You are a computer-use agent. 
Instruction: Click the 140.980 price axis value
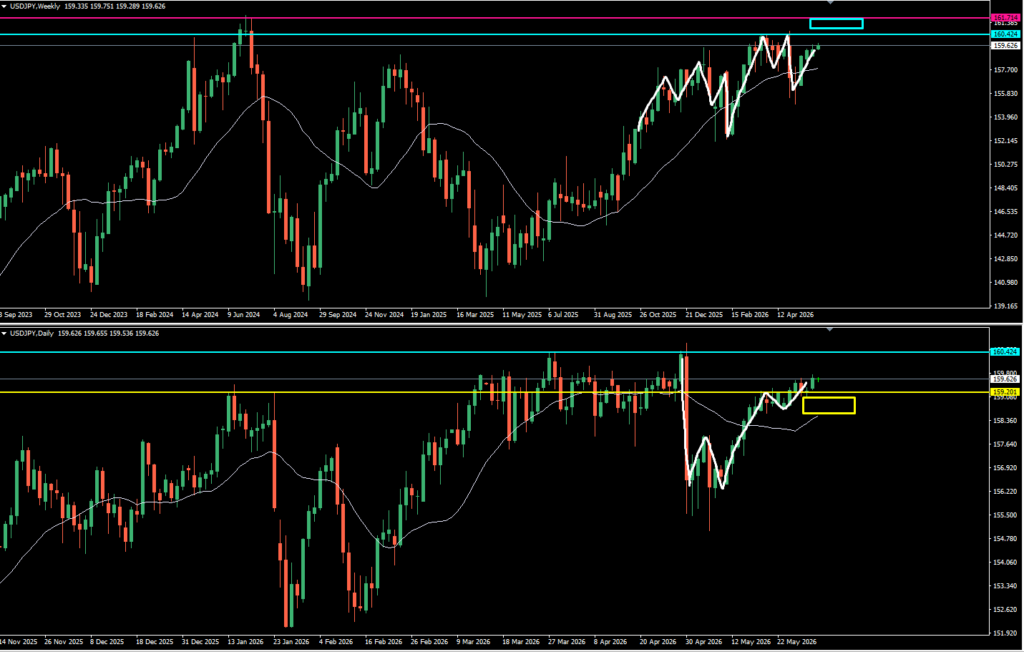coord(1006,282)
